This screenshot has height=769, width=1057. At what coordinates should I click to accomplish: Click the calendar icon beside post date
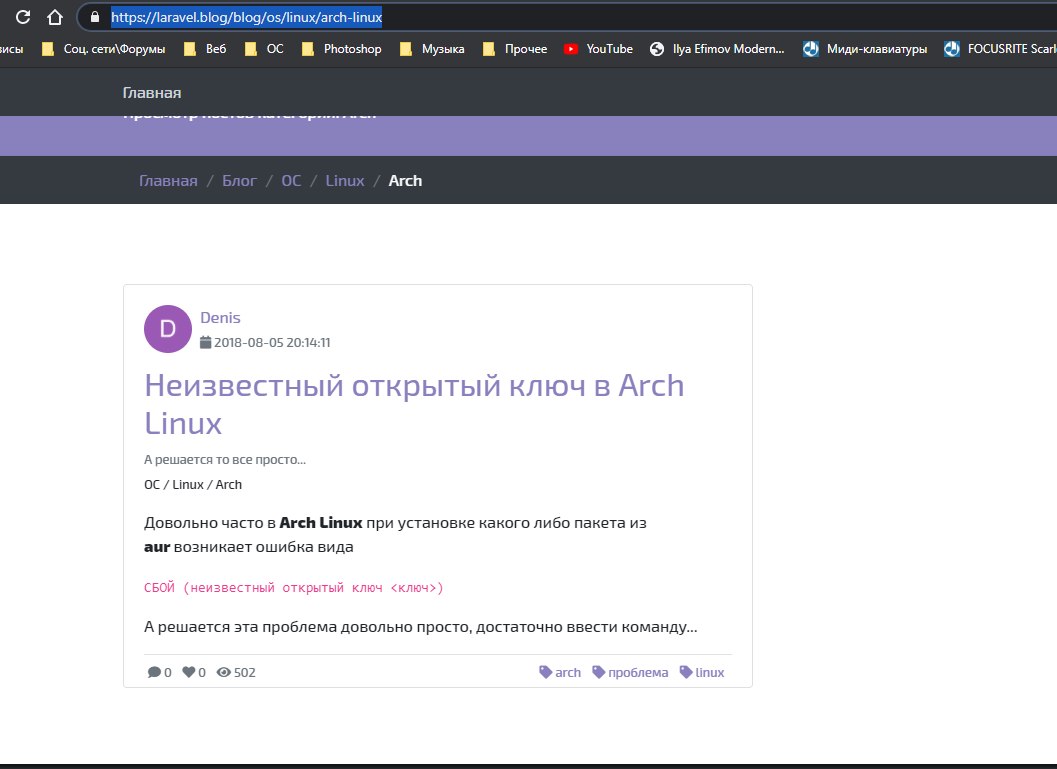click(x=206, y=342)
